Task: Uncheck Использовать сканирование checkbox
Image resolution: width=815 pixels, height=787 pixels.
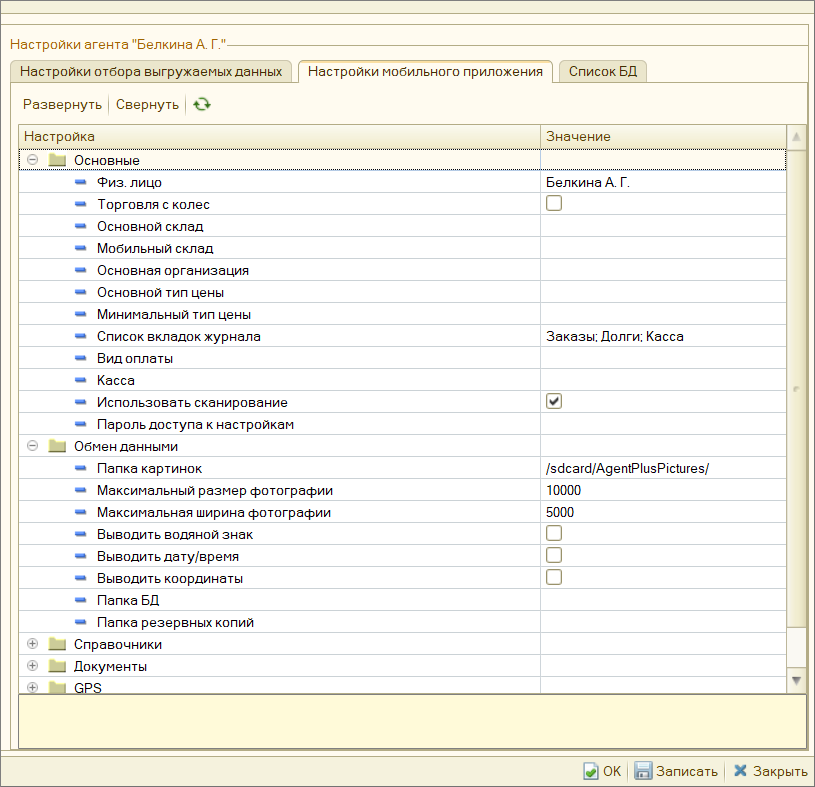Action: click(x=554, y=401)
